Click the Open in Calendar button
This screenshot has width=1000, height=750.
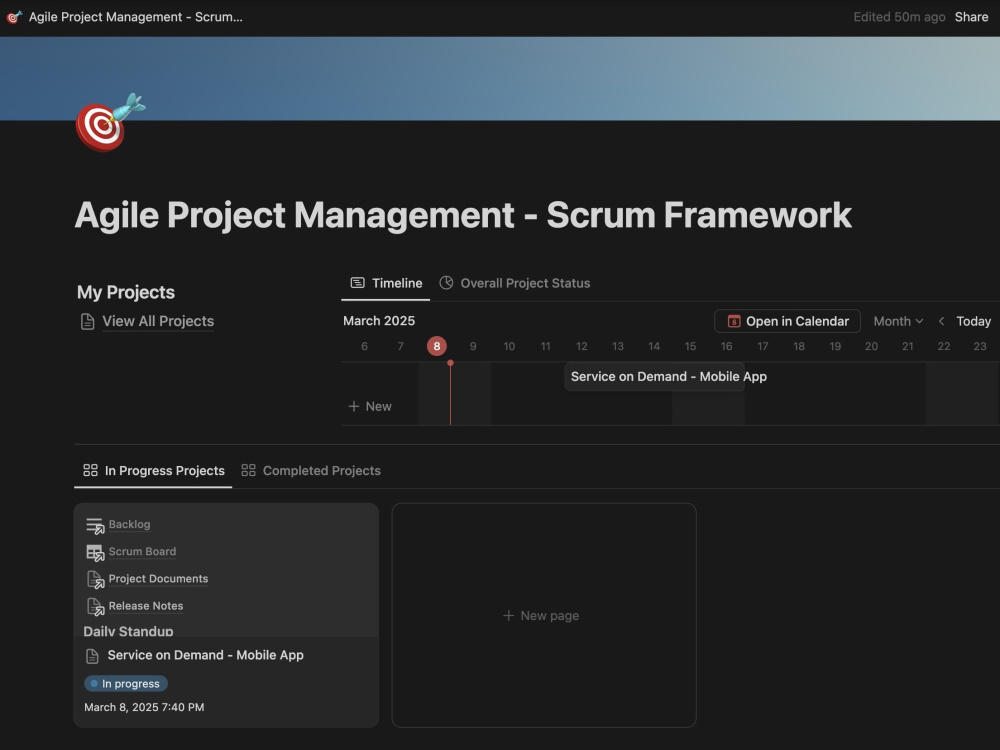pos(788,321)
